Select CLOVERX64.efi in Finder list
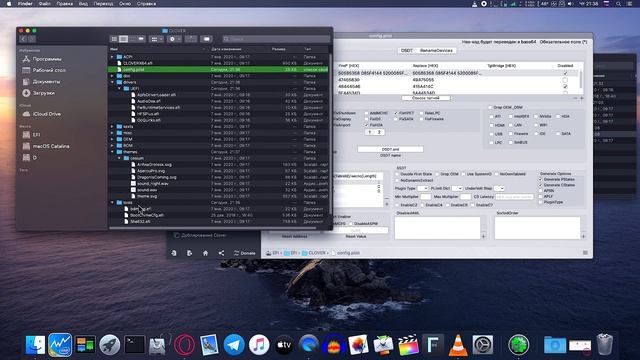This screenshot has width=640, height=360. pyautogui.click(x=218, y=63)
